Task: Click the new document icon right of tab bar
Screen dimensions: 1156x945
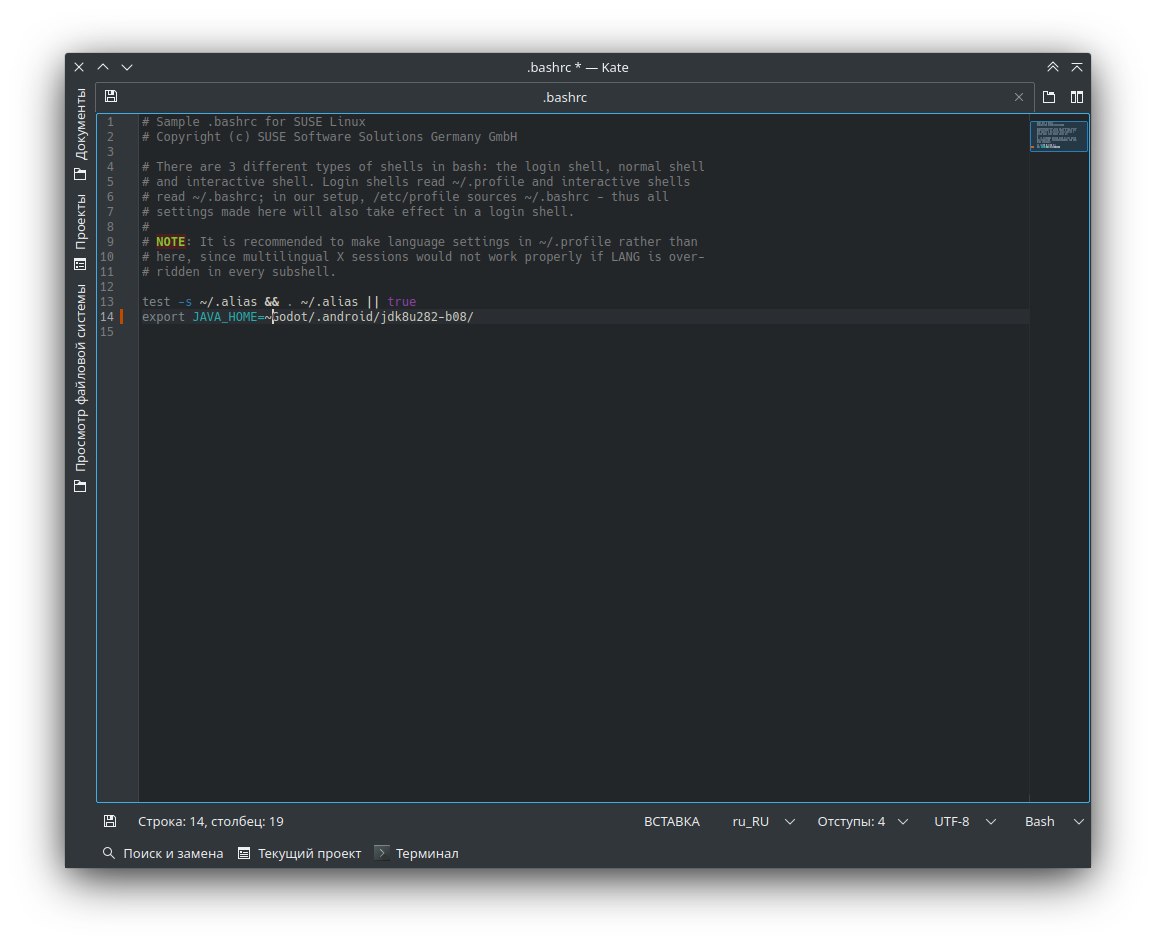Action: click(x=1049, y=97)
